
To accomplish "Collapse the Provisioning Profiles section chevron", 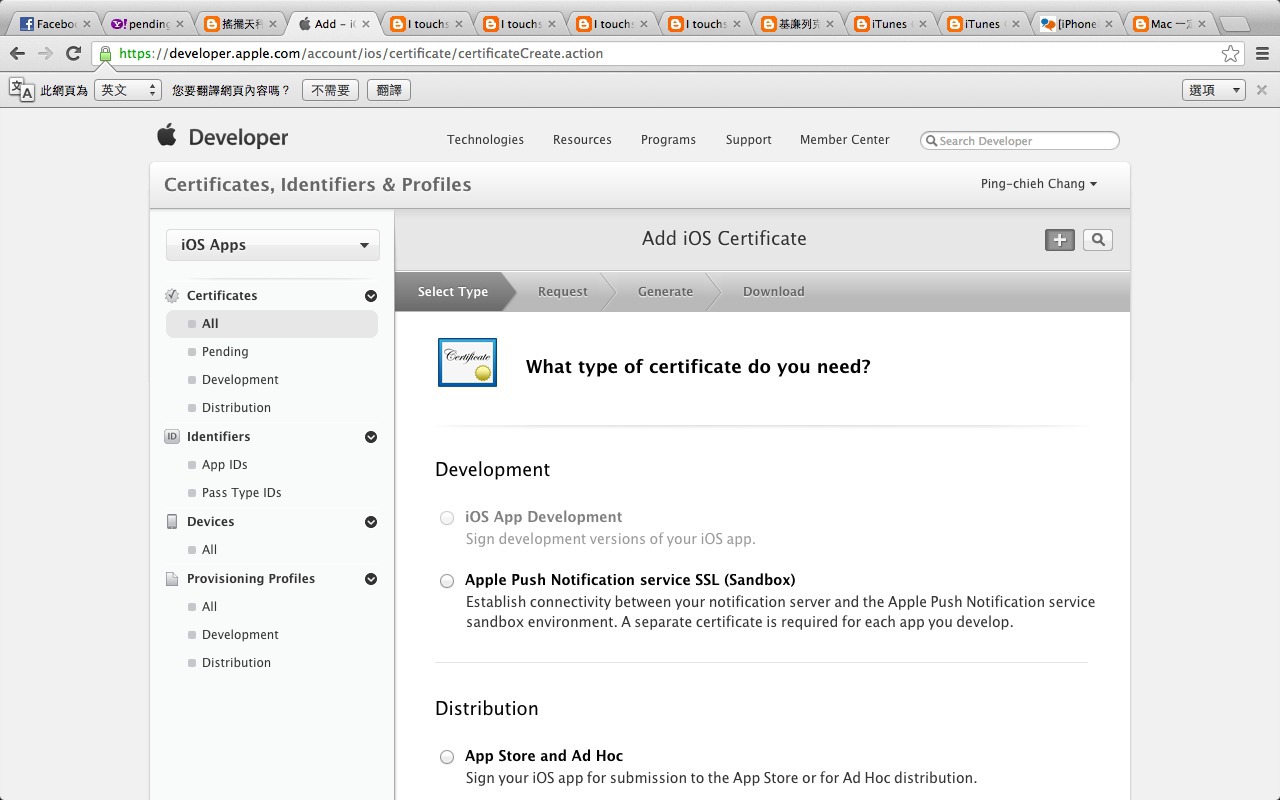I will pyautogui.click(x=371, y=579).
